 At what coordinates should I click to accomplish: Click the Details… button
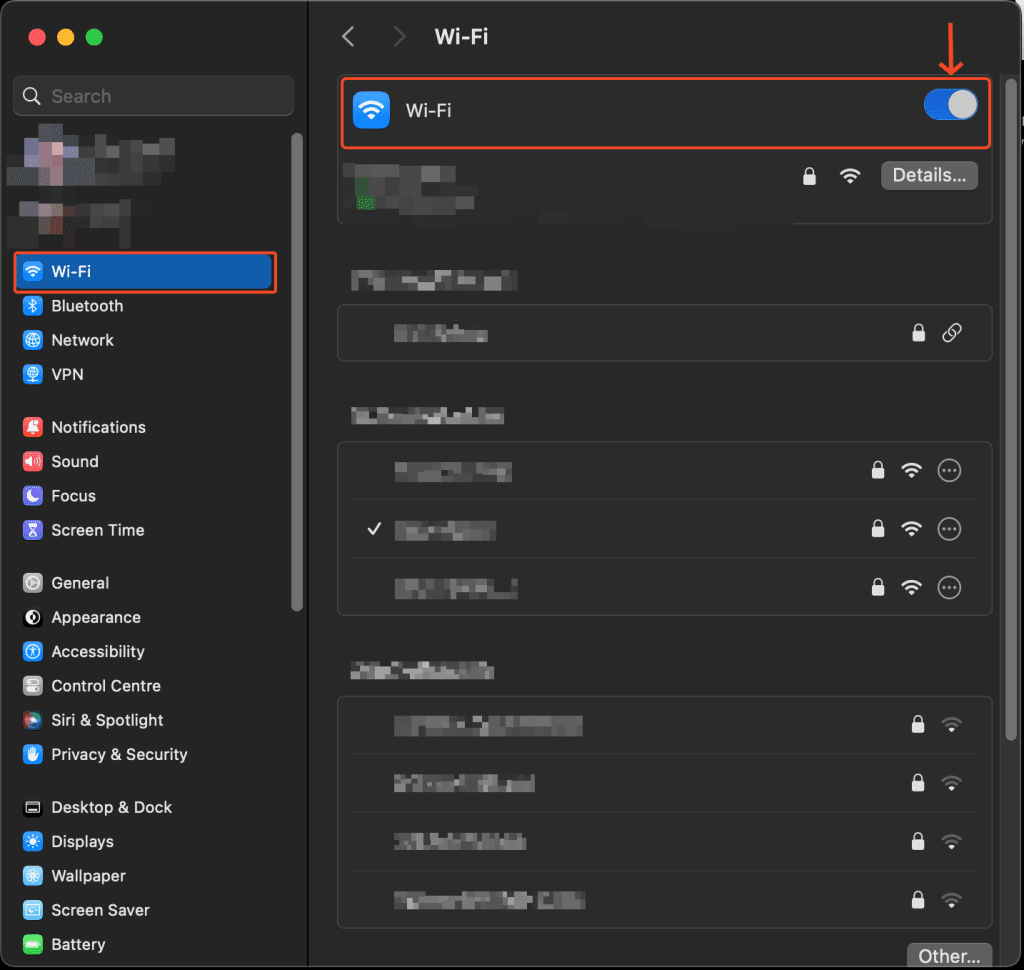(929, 175)
